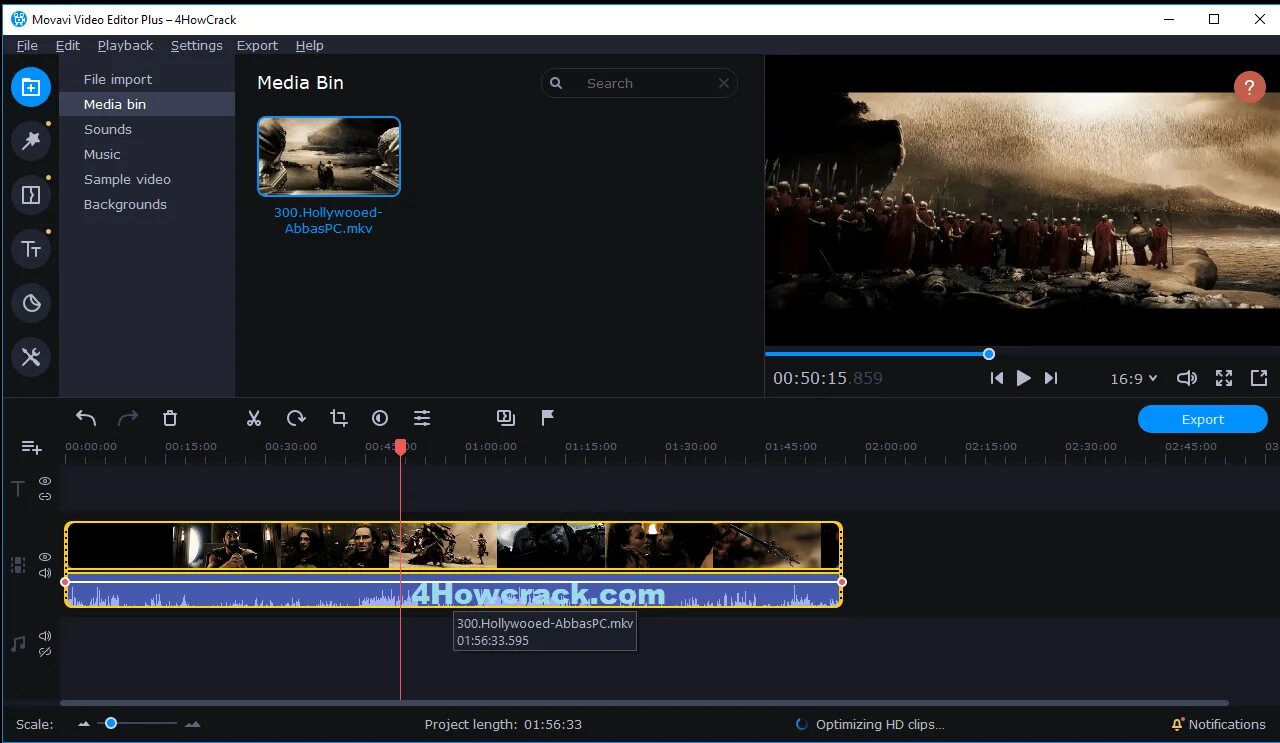Select the Crop tool icon
This screenshot has height=743, width=1280.
coord(338,418)
